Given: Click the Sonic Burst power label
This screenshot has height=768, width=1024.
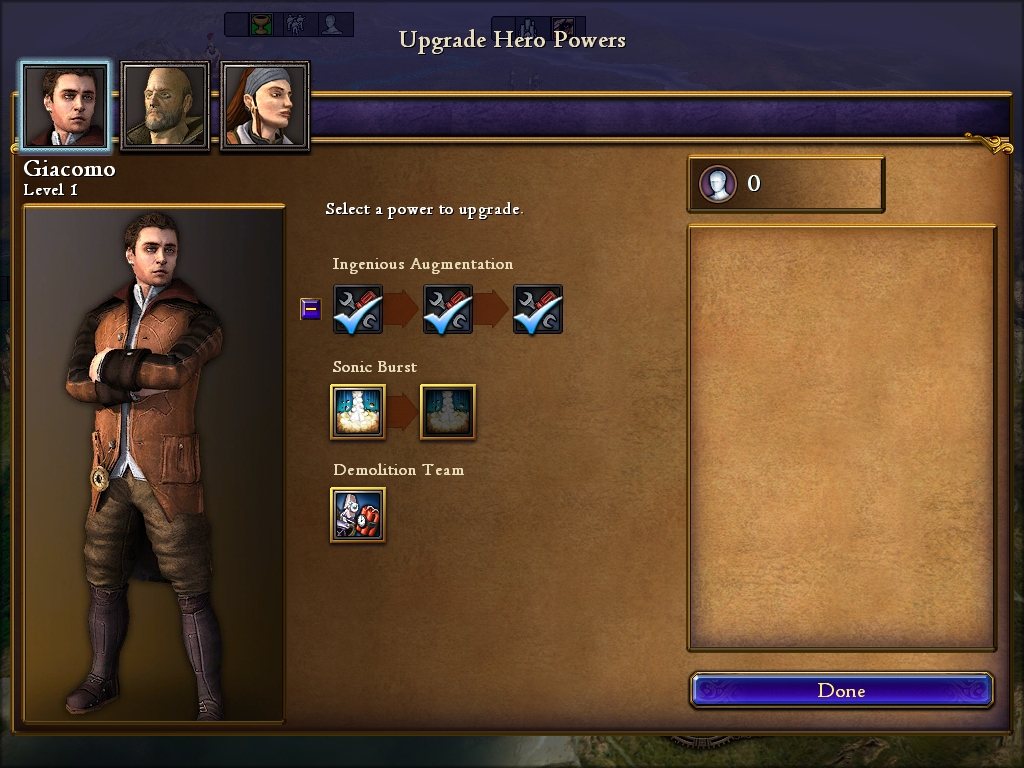Looking at the screenshot, I should pyautogui.click(x=375, y=367).
